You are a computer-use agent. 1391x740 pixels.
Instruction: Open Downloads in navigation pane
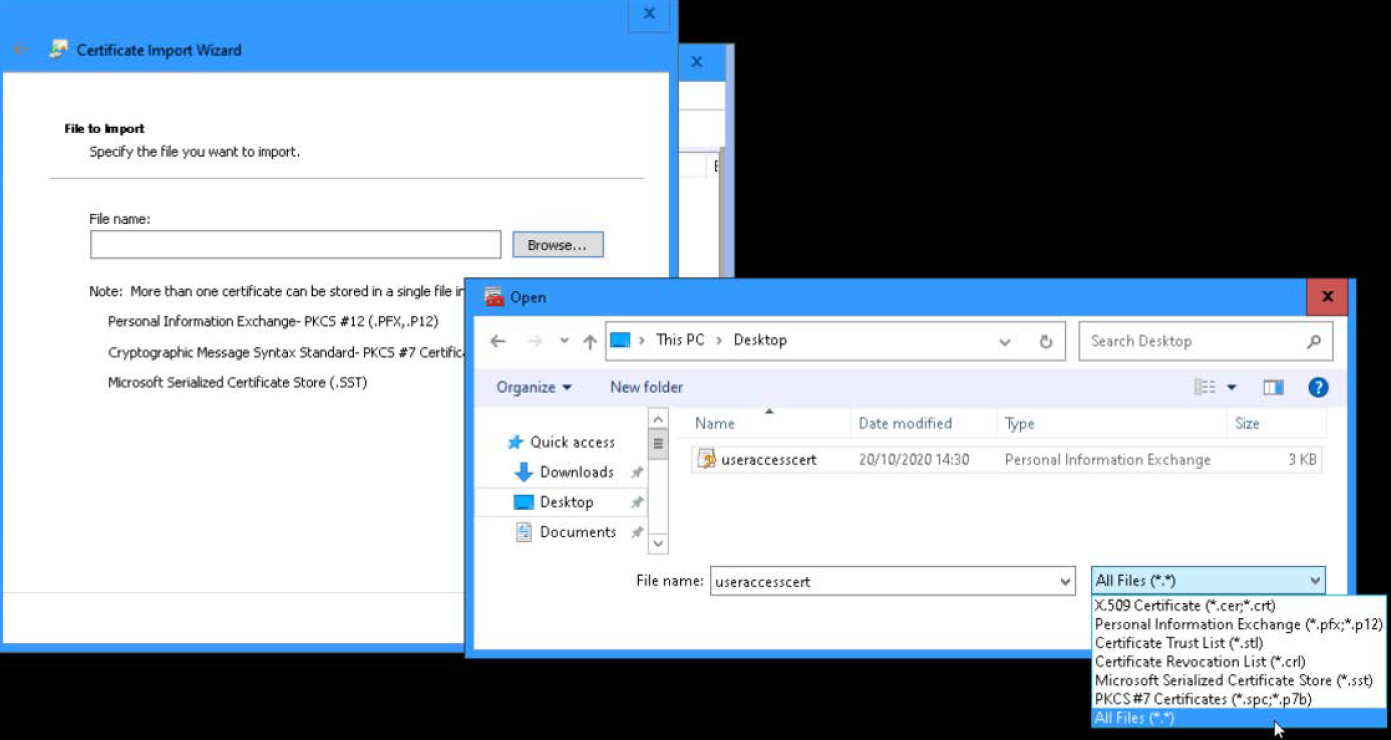point(576,472)
